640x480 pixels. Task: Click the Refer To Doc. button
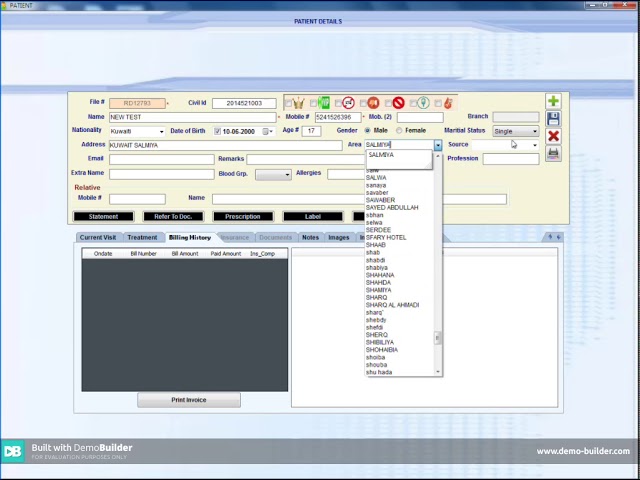click(173, 217)
